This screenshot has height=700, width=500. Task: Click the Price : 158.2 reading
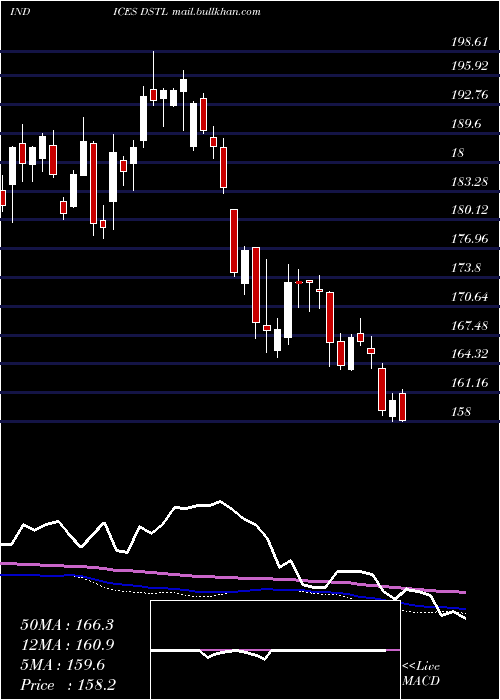[68, 685]
